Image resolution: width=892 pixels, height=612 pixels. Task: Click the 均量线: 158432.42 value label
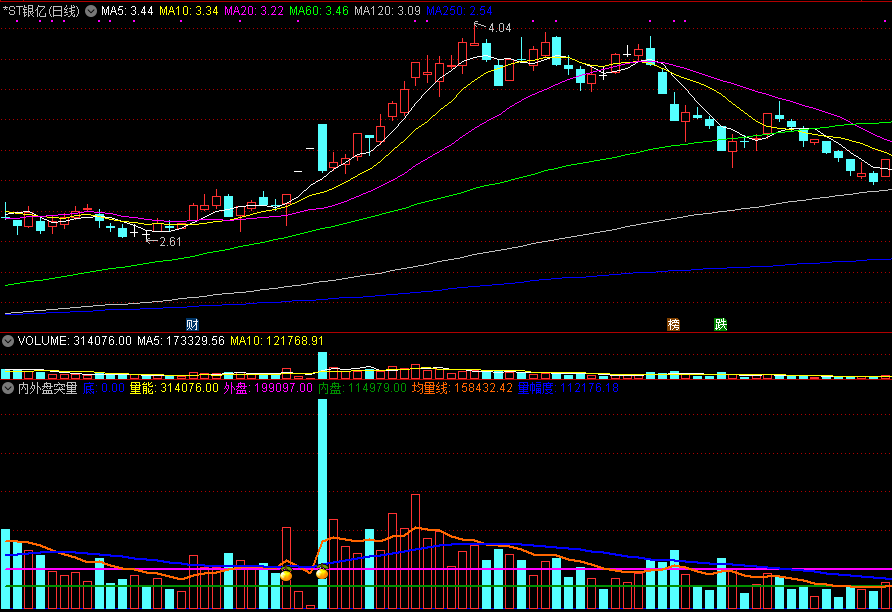(x=462, y=388)
